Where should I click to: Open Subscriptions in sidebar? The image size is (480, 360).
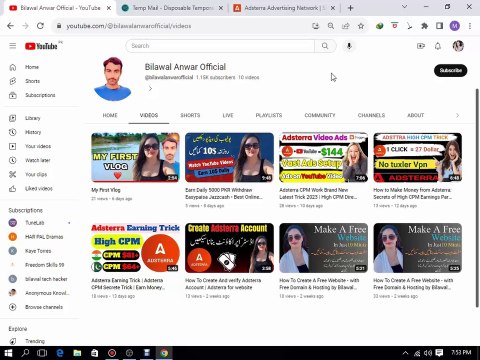coord(40,95)
